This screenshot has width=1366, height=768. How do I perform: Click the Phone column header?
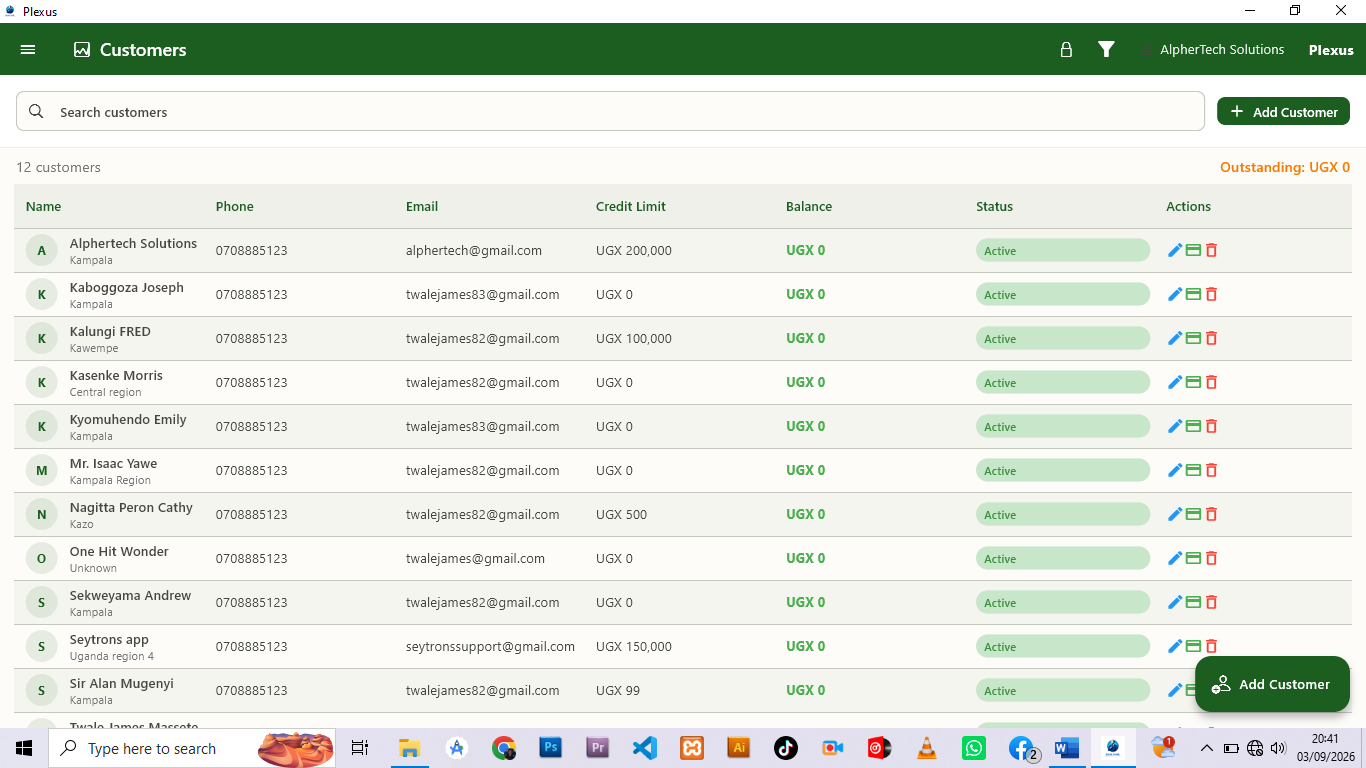[235, 206]
